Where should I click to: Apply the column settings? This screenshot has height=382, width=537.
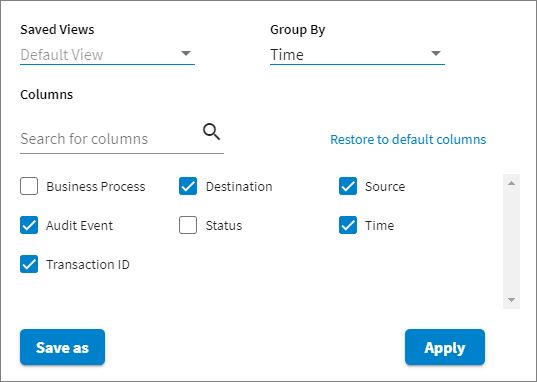pos(445,347)
